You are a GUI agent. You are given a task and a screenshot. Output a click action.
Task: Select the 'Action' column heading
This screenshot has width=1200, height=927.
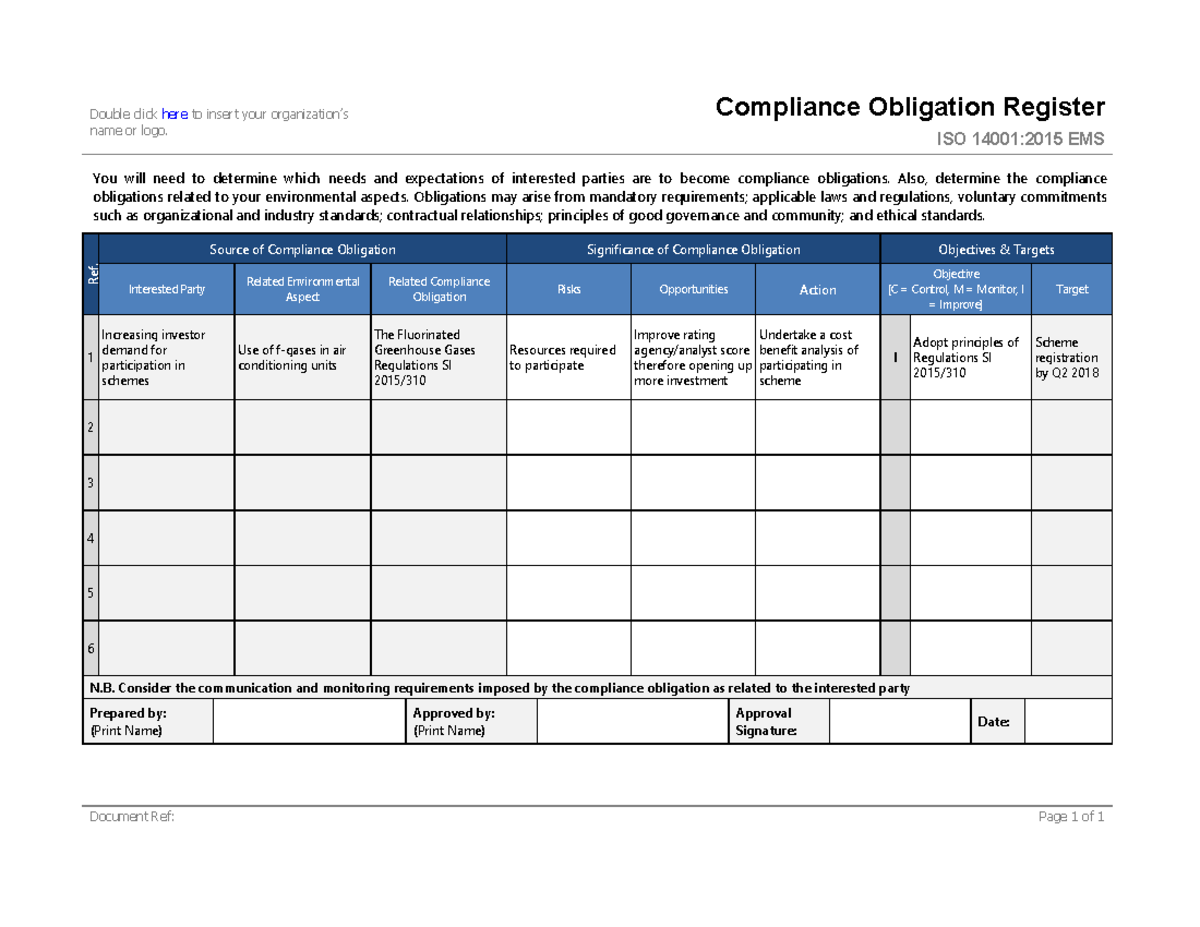817,289
